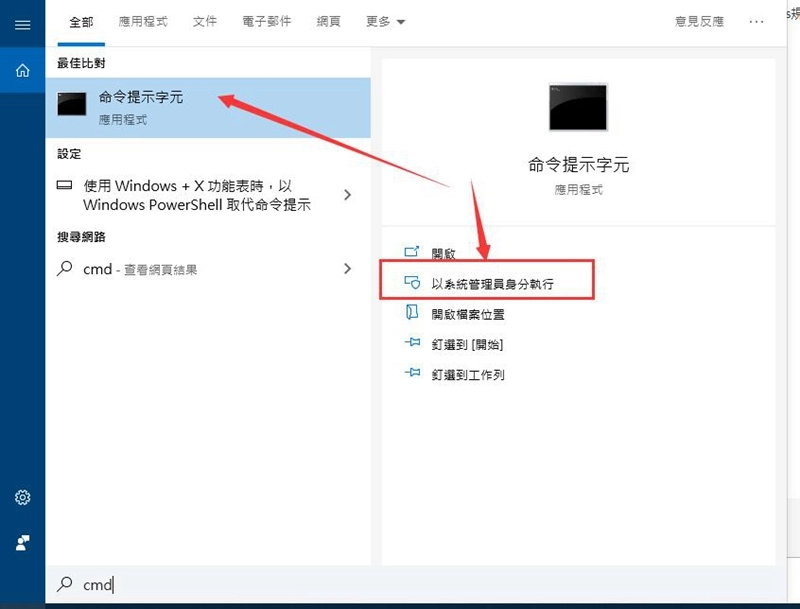
Task: Expand the 更多 dropdown
Action: 385,21
